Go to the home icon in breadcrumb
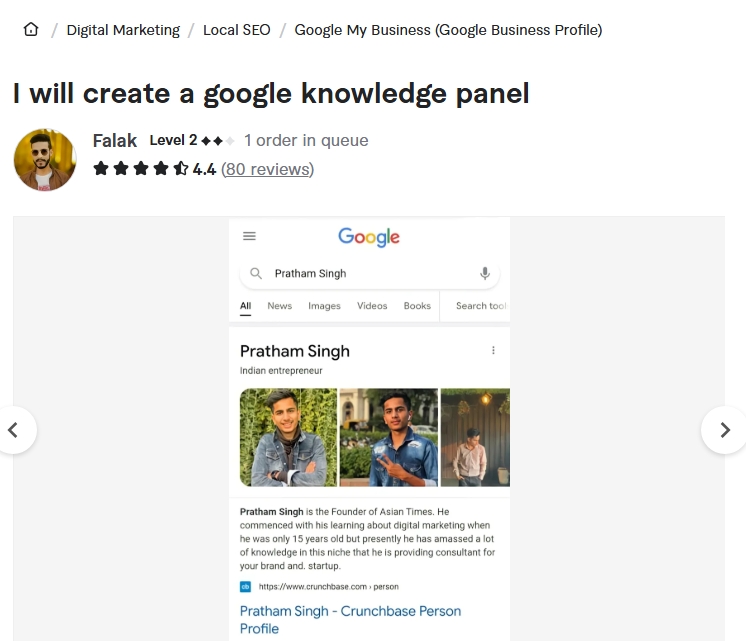Screen dimensions: 746x641 click(x=31, y=30)
